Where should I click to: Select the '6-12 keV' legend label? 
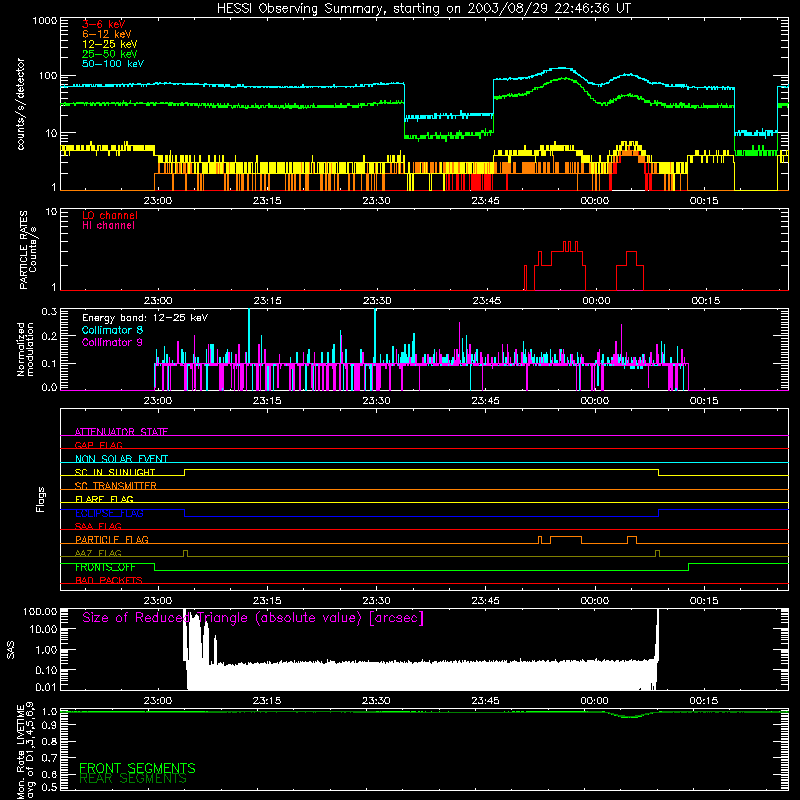coord(107,34)
